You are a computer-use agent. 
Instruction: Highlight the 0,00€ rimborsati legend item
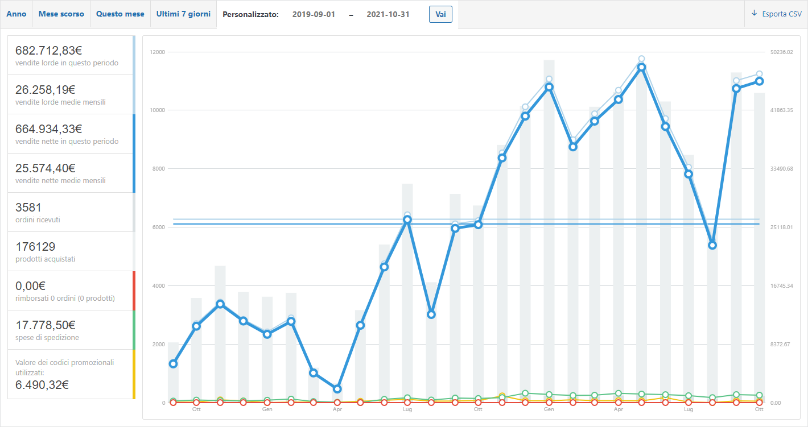tap(71, 291)
